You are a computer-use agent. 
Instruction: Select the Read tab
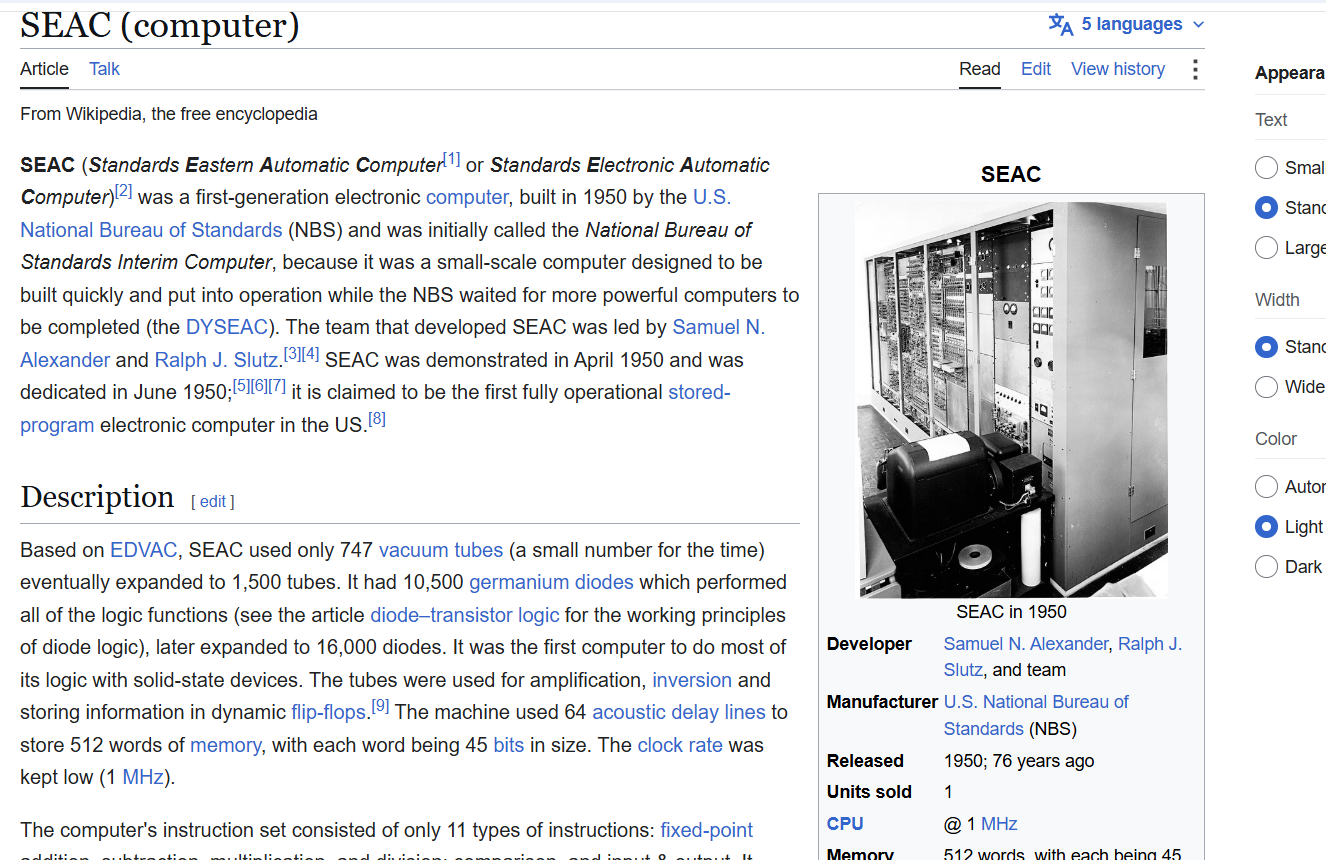coord(980,69)
